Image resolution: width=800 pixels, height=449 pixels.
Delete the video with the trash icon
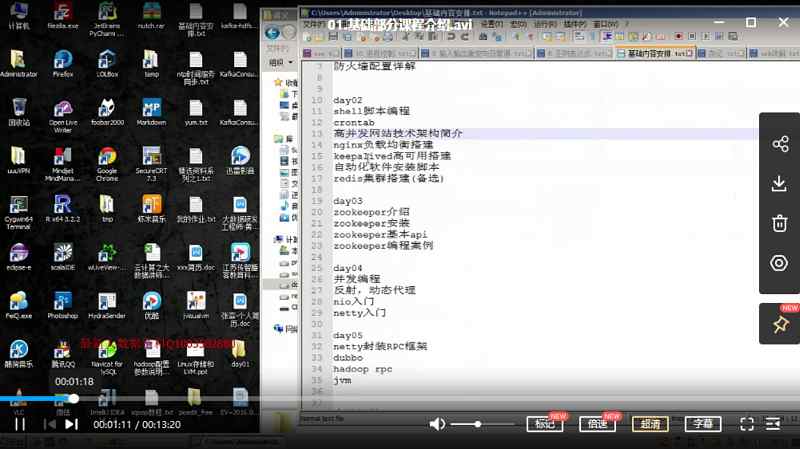780,223
